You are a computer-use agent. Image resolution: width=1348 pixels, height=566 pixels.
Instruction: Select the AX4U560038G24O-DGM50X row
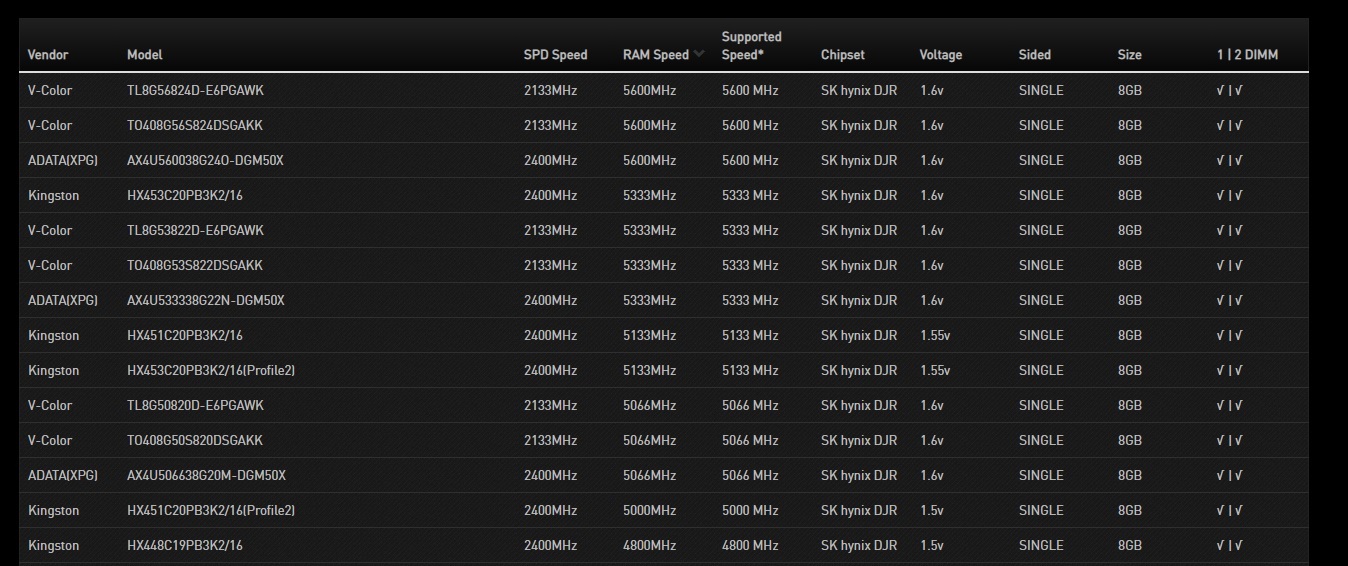coord(205,160)
